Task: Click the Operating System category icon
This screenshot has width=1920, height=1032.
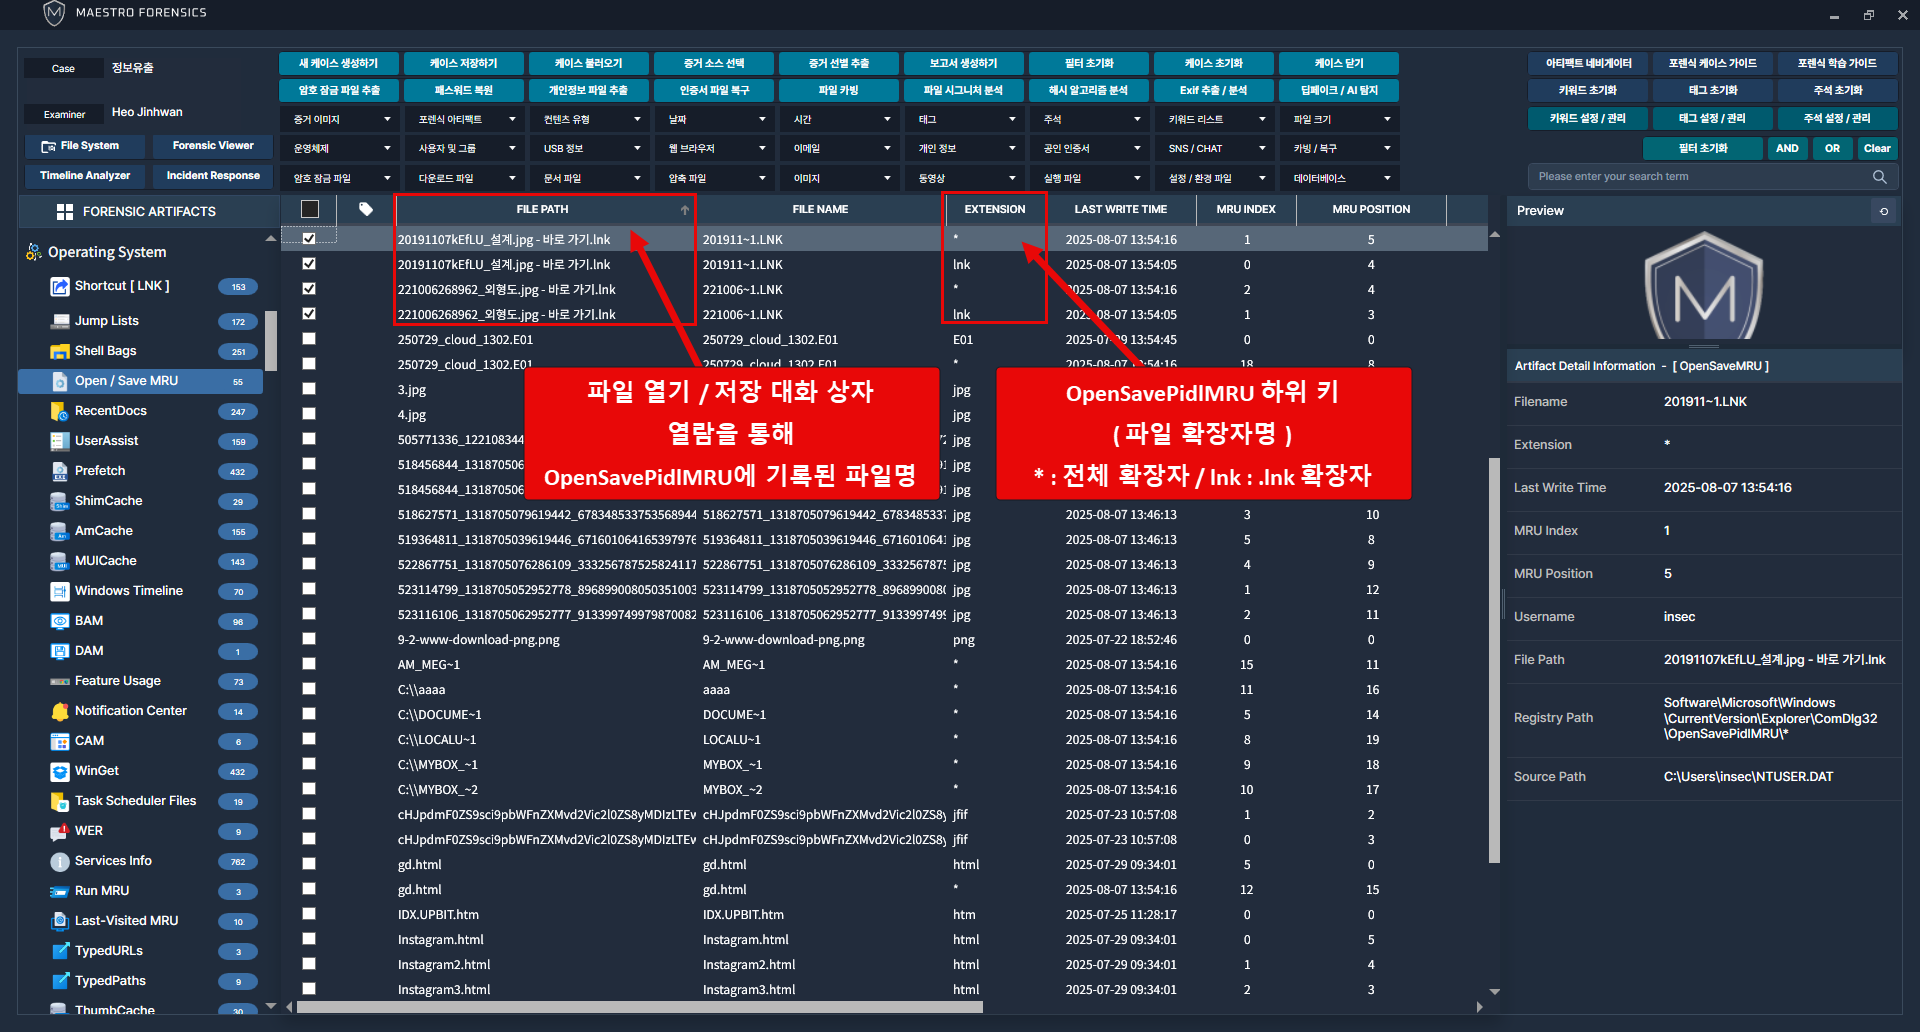Action: [x=34, y=252]
